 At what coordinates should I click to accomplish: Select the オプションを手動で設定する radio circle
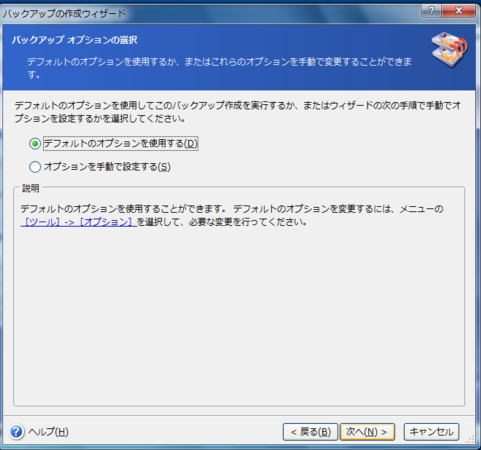[x=35, y=167]
